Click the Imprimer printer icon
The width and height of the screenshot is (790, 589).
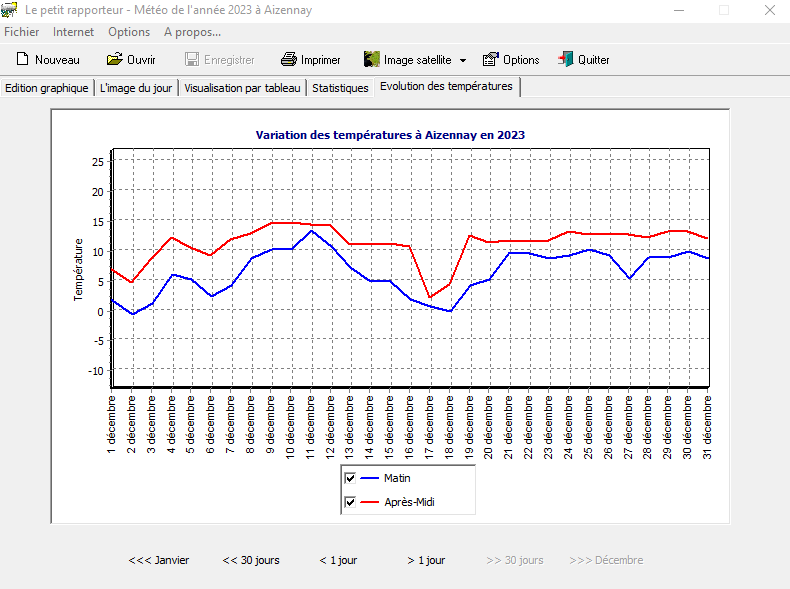[x=289, y=60]
